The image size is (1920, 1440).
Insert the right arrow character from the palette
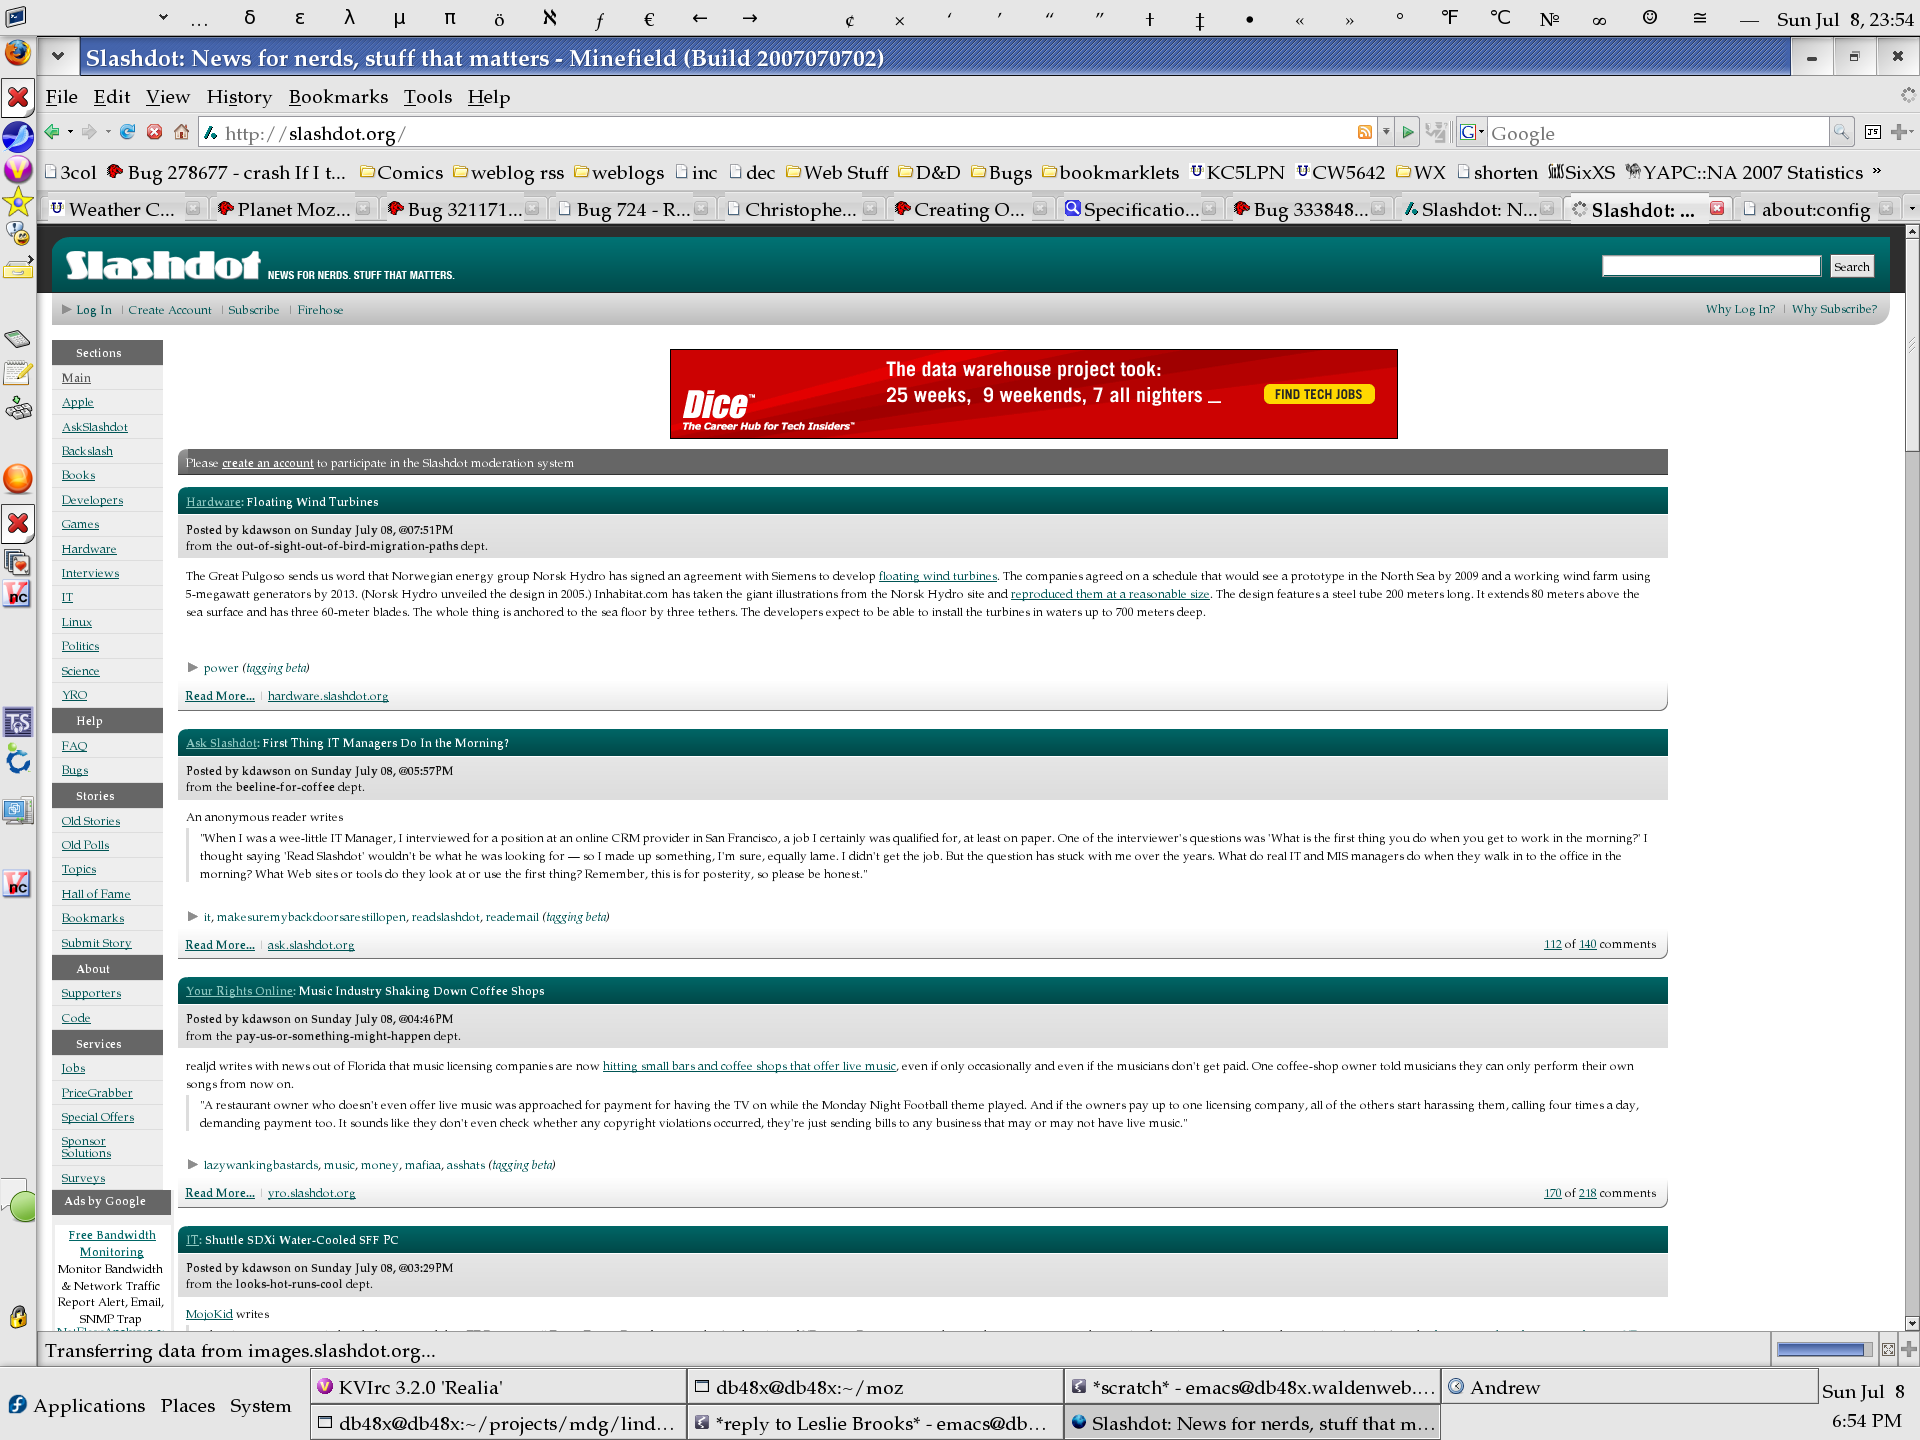pyautogui.click(x=750, y=18)
